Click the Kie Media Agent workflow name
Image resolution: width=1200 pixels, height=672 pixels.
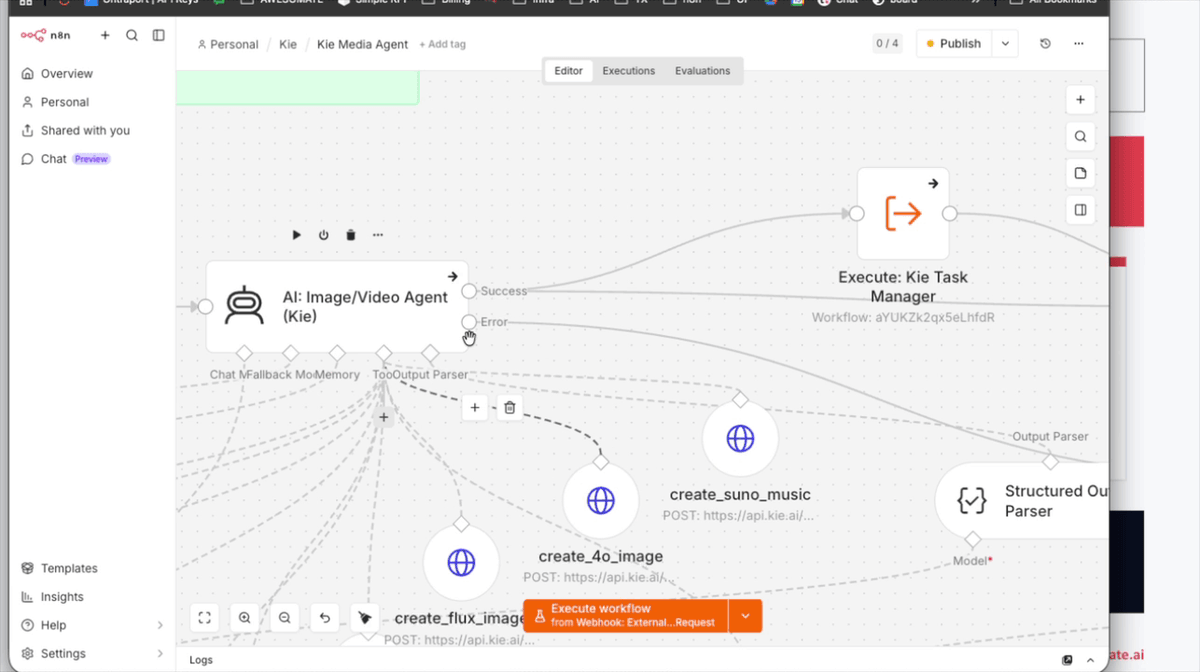click(362, 44)
